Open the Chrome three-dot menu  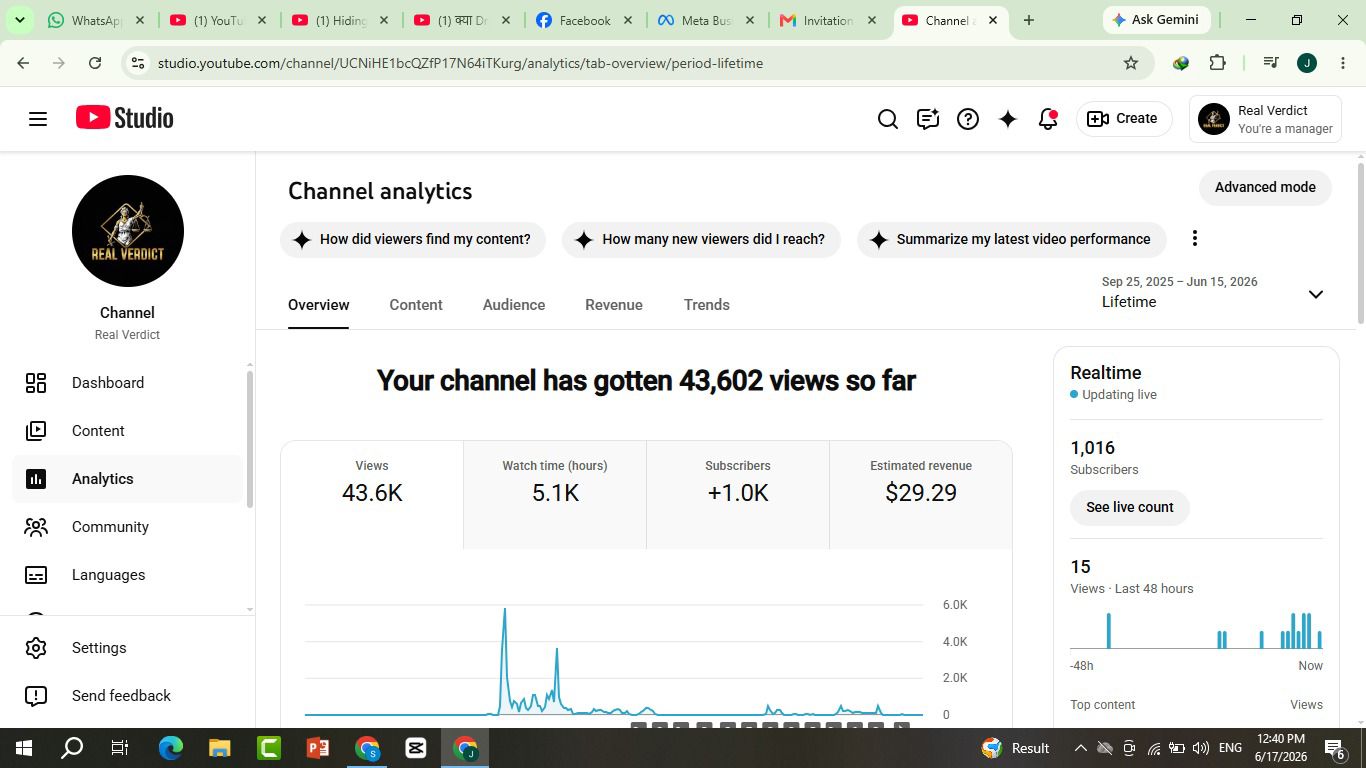pos(1343,63)
